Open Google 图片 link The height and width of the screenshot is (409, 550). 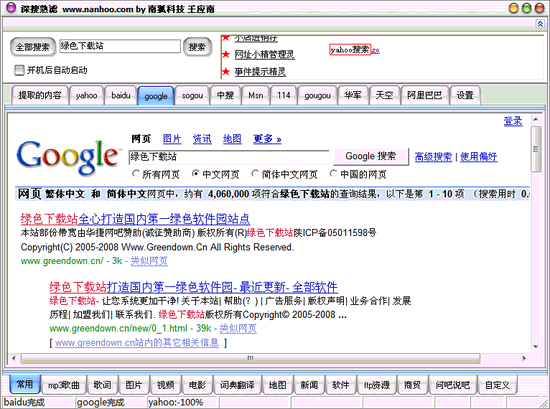click(x=172, y=139)
